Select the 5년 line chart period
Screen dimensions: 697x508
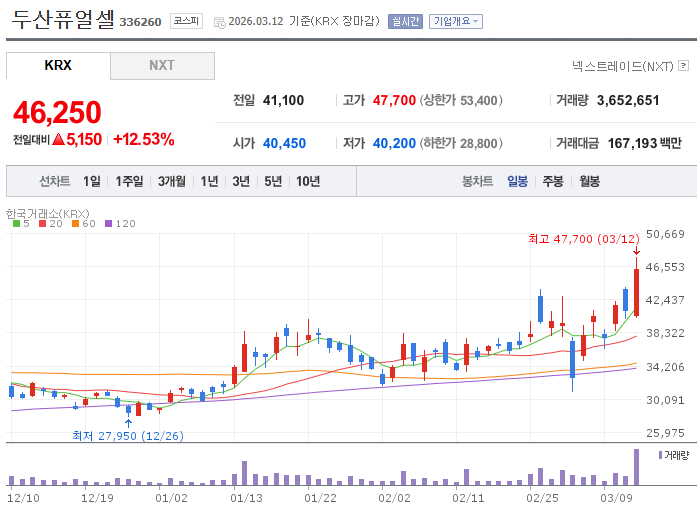click(273, 181)
